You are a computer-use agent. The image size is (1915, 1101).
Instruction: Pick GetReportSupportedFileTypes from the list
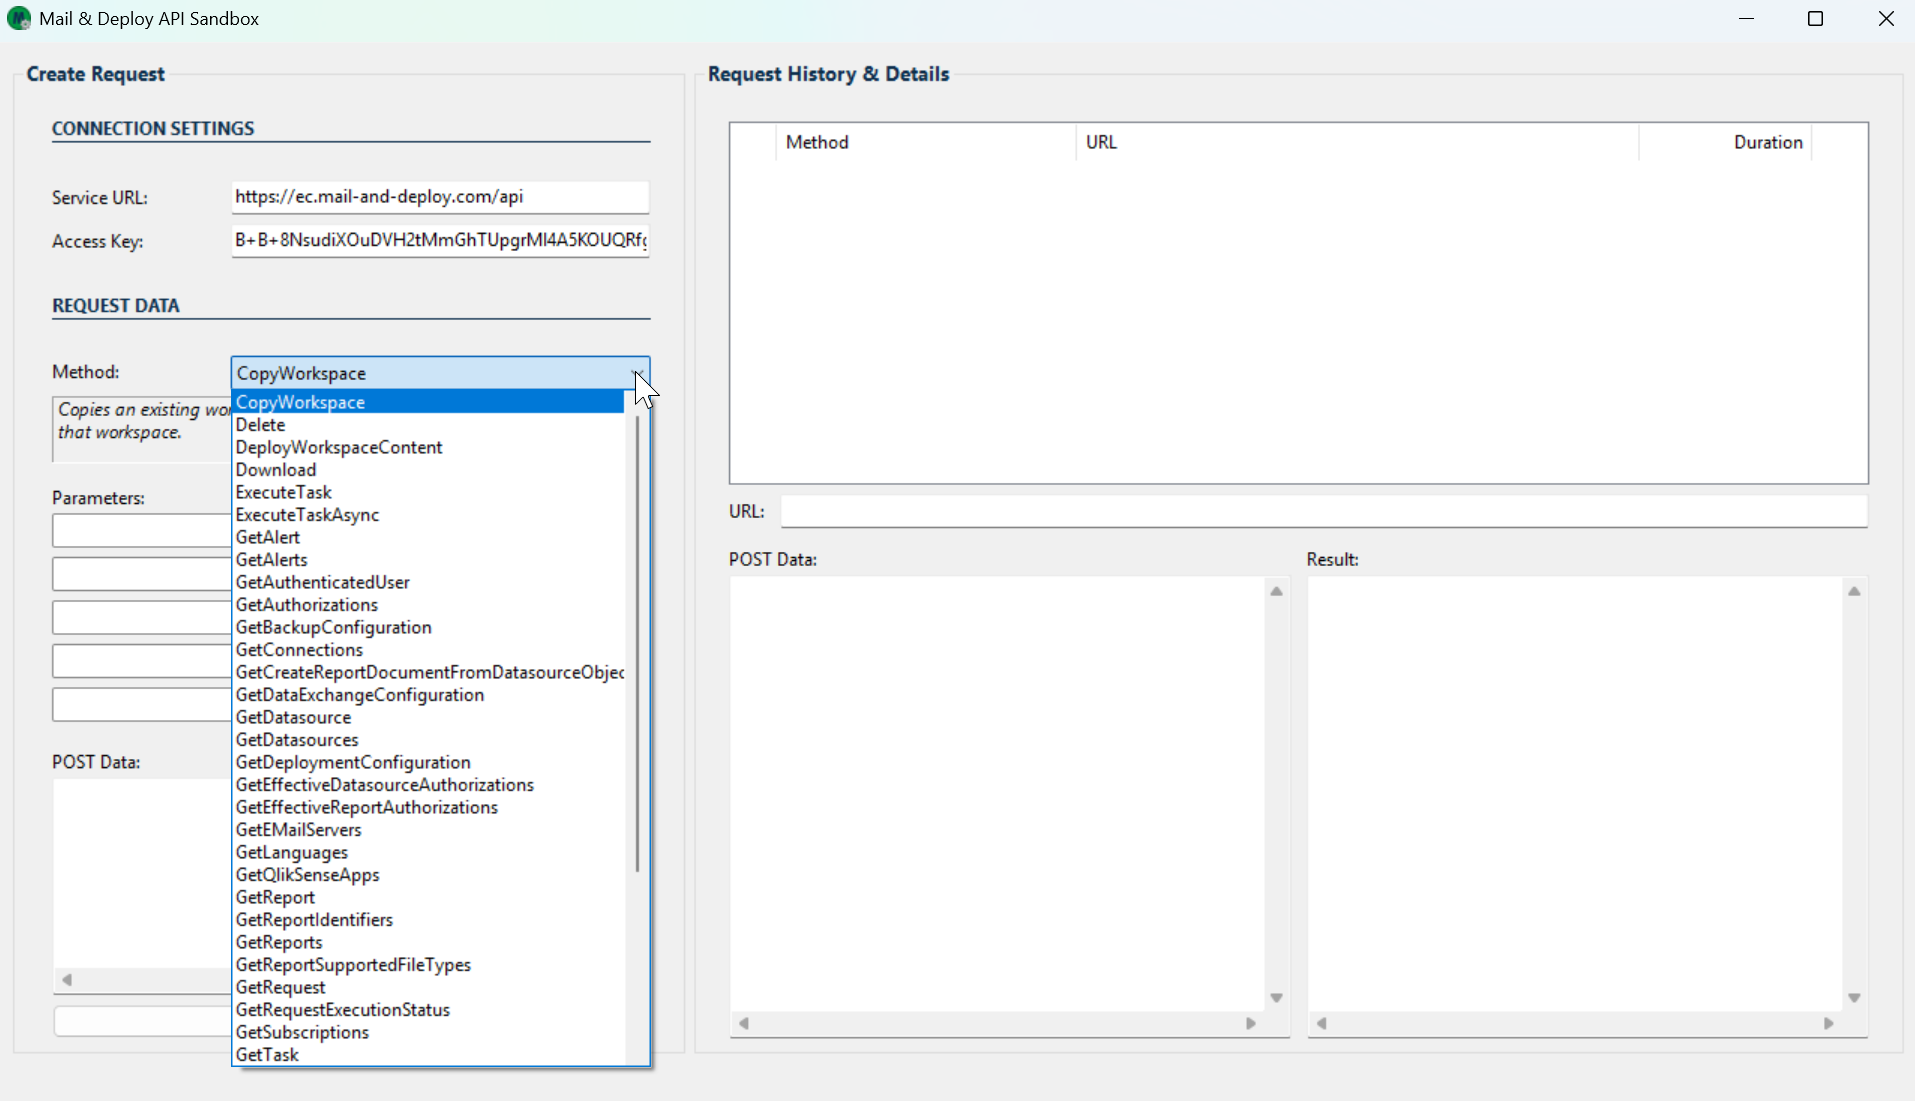point(353,965)
